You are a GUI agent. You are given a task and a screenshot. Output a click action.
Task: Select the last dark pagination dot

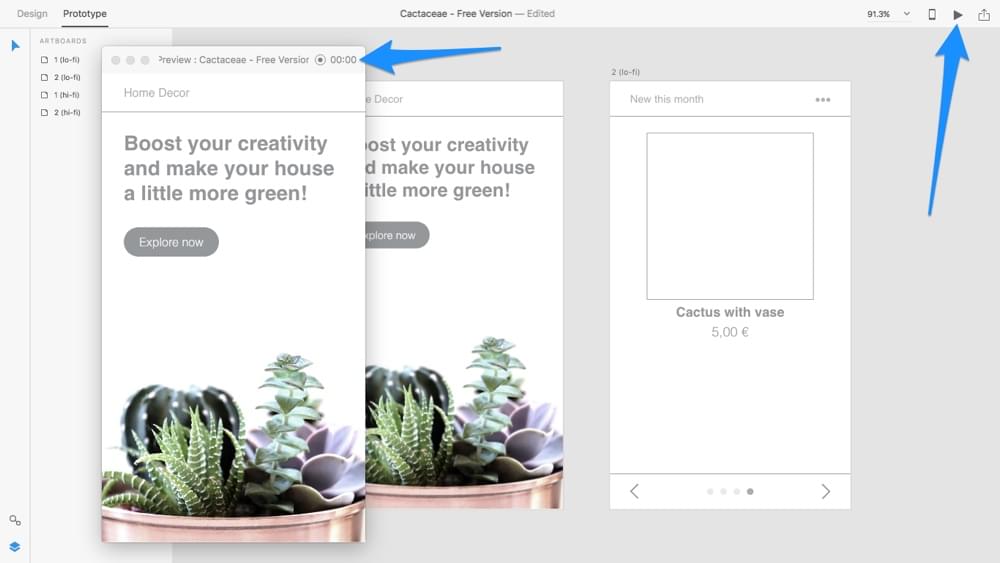point(750,491)
